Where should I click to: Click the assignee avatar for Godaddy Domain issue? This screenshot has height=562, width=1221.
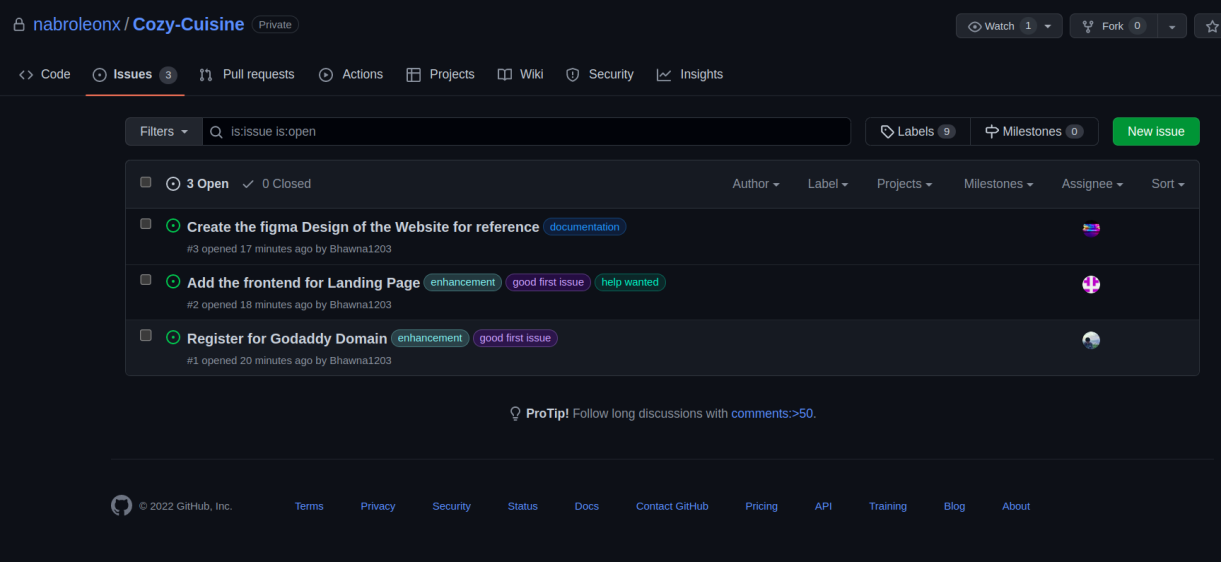click(1091, 340)
